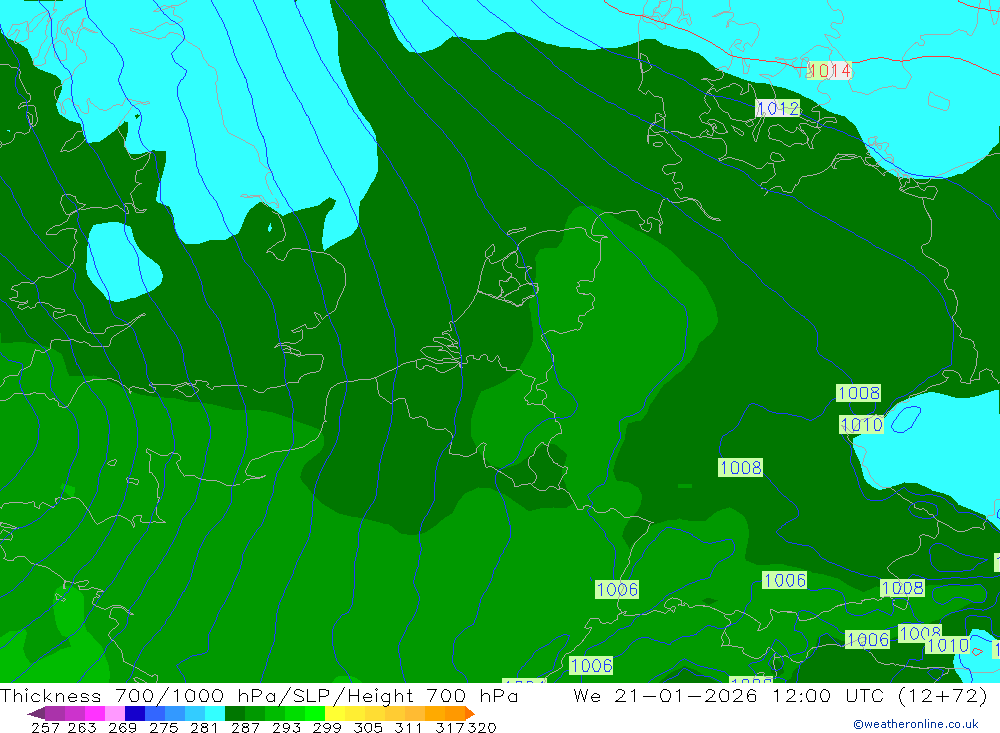Pick the cyan legend swatch
Image resolution: width=1000 pixels, height=733 pixels.
pos(215,713)
